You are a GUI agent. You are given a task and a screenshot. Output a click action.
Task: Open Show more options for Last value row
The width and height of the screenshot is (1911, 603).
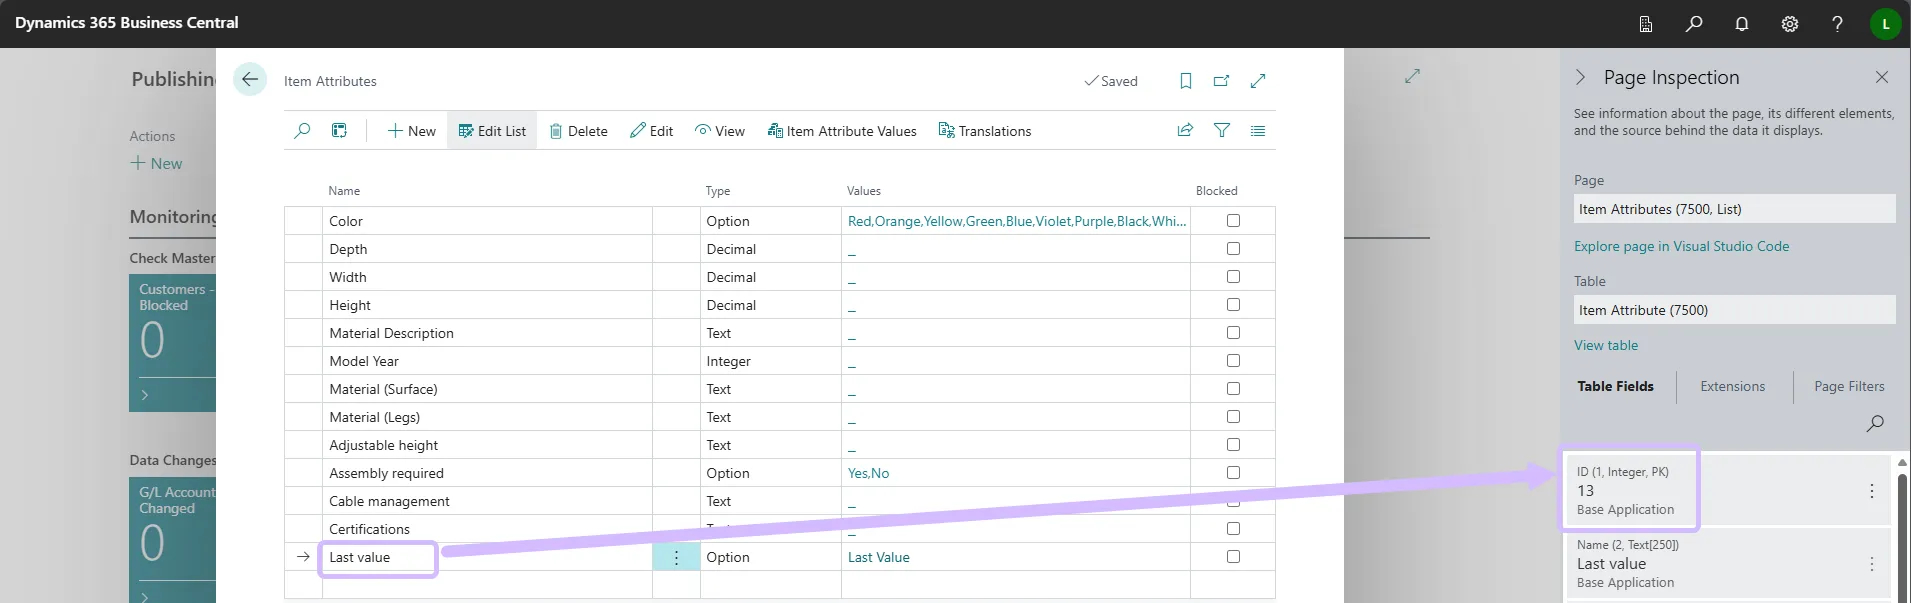[676, 558]
